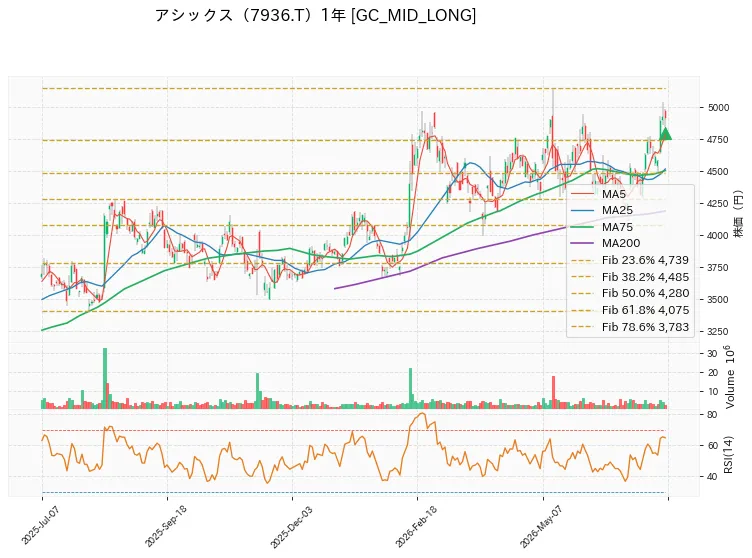Click the 5000 price axis tick label
This screenshot has width=752, height=558.
tap(718, 107)
